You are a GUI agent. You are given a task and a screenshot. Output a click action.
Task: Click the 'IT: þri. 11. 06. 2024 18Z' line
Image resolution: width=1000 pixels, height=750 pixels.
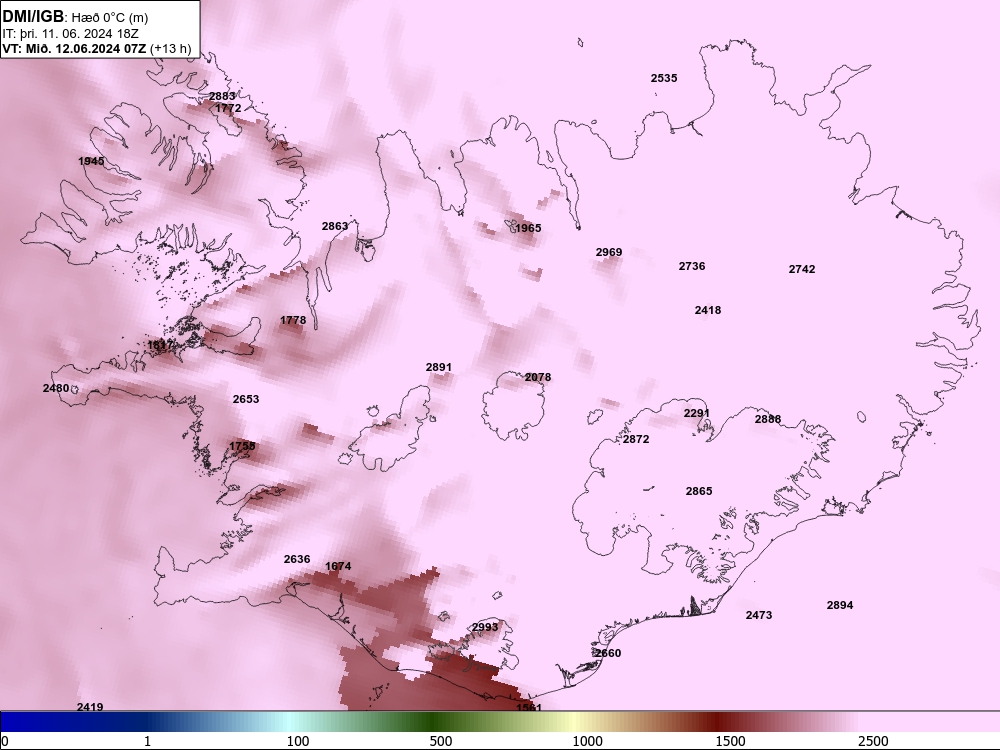(x=71, y=34)
